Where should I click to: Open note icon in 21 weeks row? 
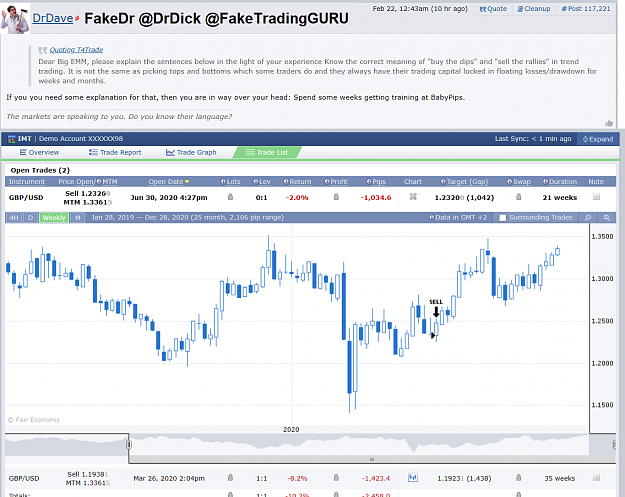click(x=596, y=197)
